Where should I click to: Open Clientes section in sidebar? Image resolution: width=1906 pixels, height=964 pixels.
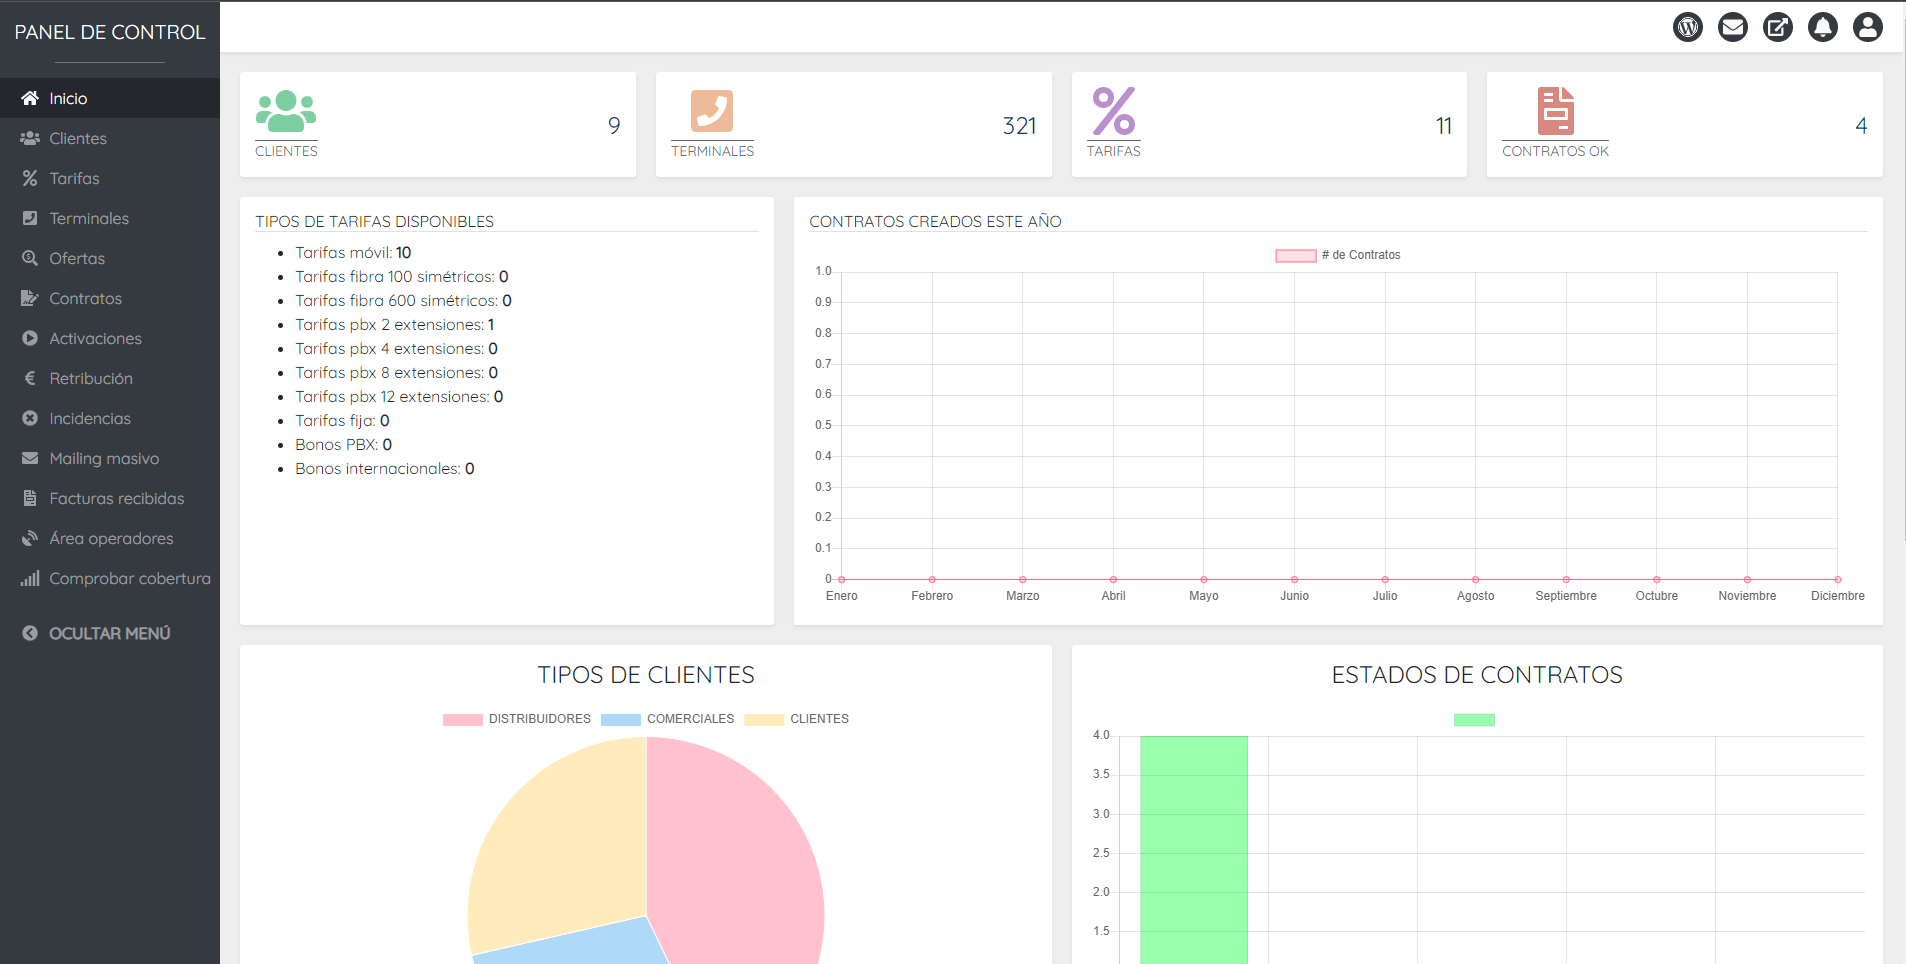click(110, 138)
